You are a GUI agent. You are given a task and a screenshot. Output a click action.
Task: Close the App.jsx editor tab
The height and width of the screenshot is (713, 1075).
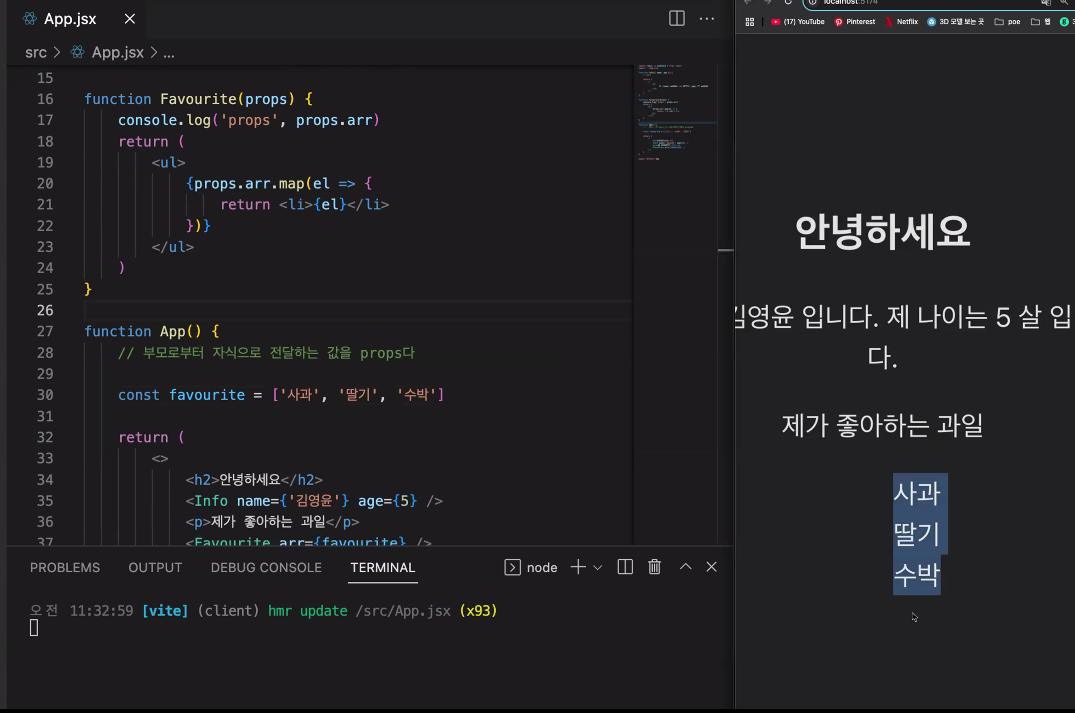pyautogui.click(x=130, y=19)
